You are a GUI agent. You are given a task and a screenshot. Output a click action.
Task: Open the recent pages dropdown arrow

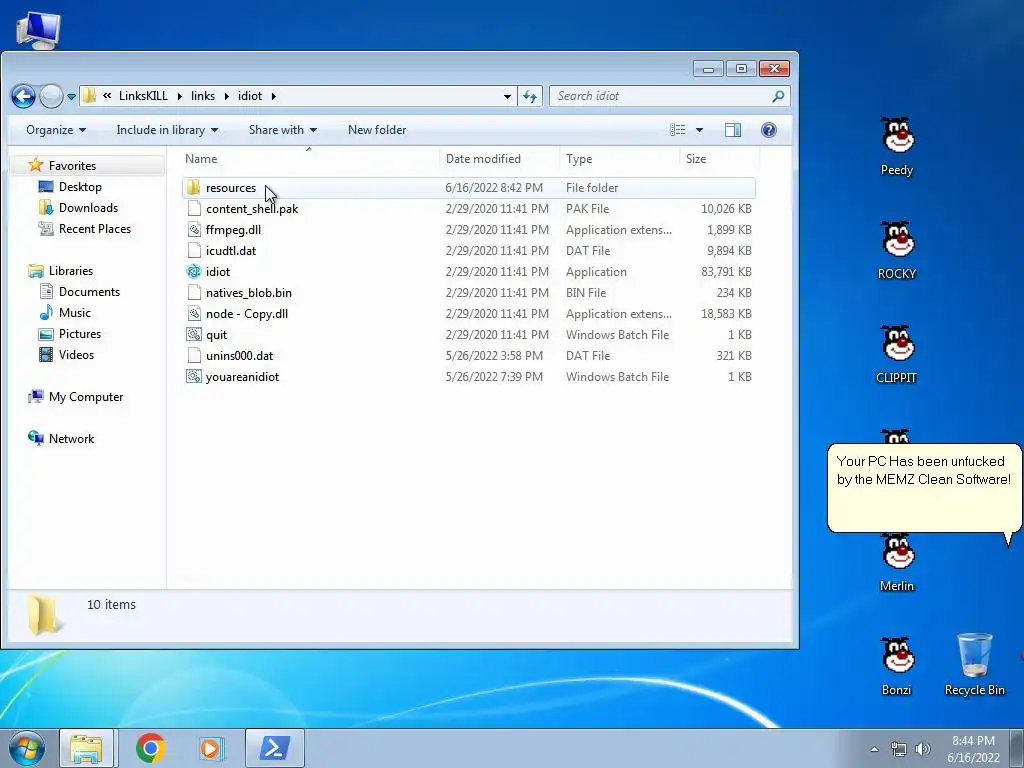71,97
